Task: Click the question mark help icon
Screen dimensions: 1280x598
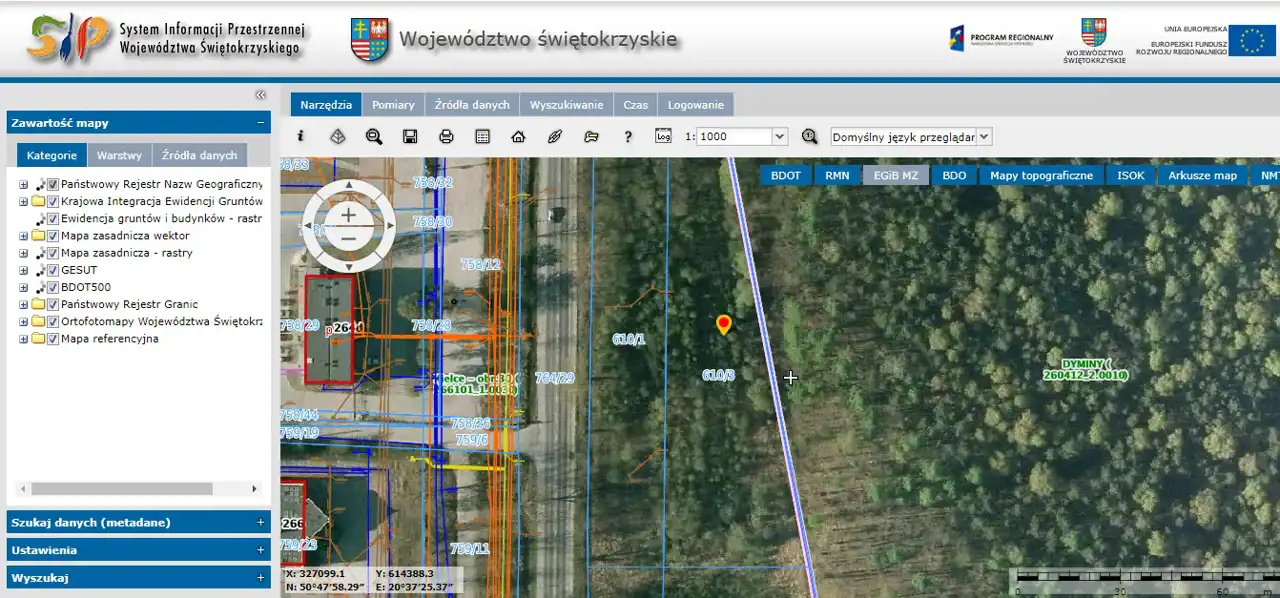Action: [628, 137]
